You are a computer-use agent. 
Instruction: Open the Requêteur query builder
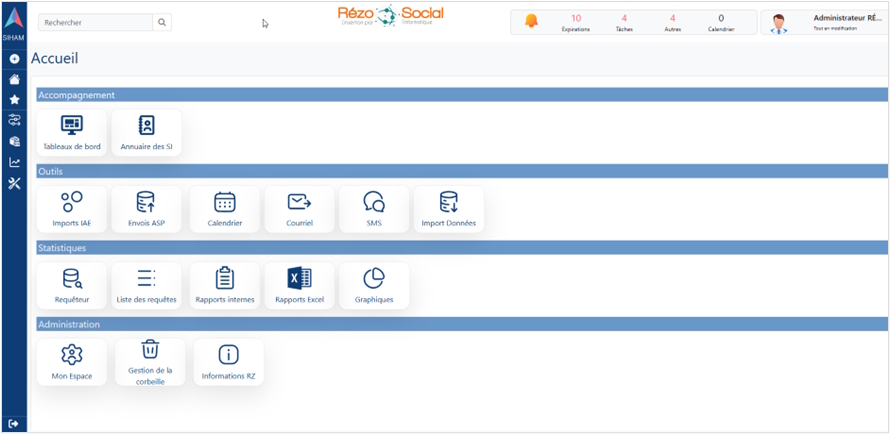[72, 286]
